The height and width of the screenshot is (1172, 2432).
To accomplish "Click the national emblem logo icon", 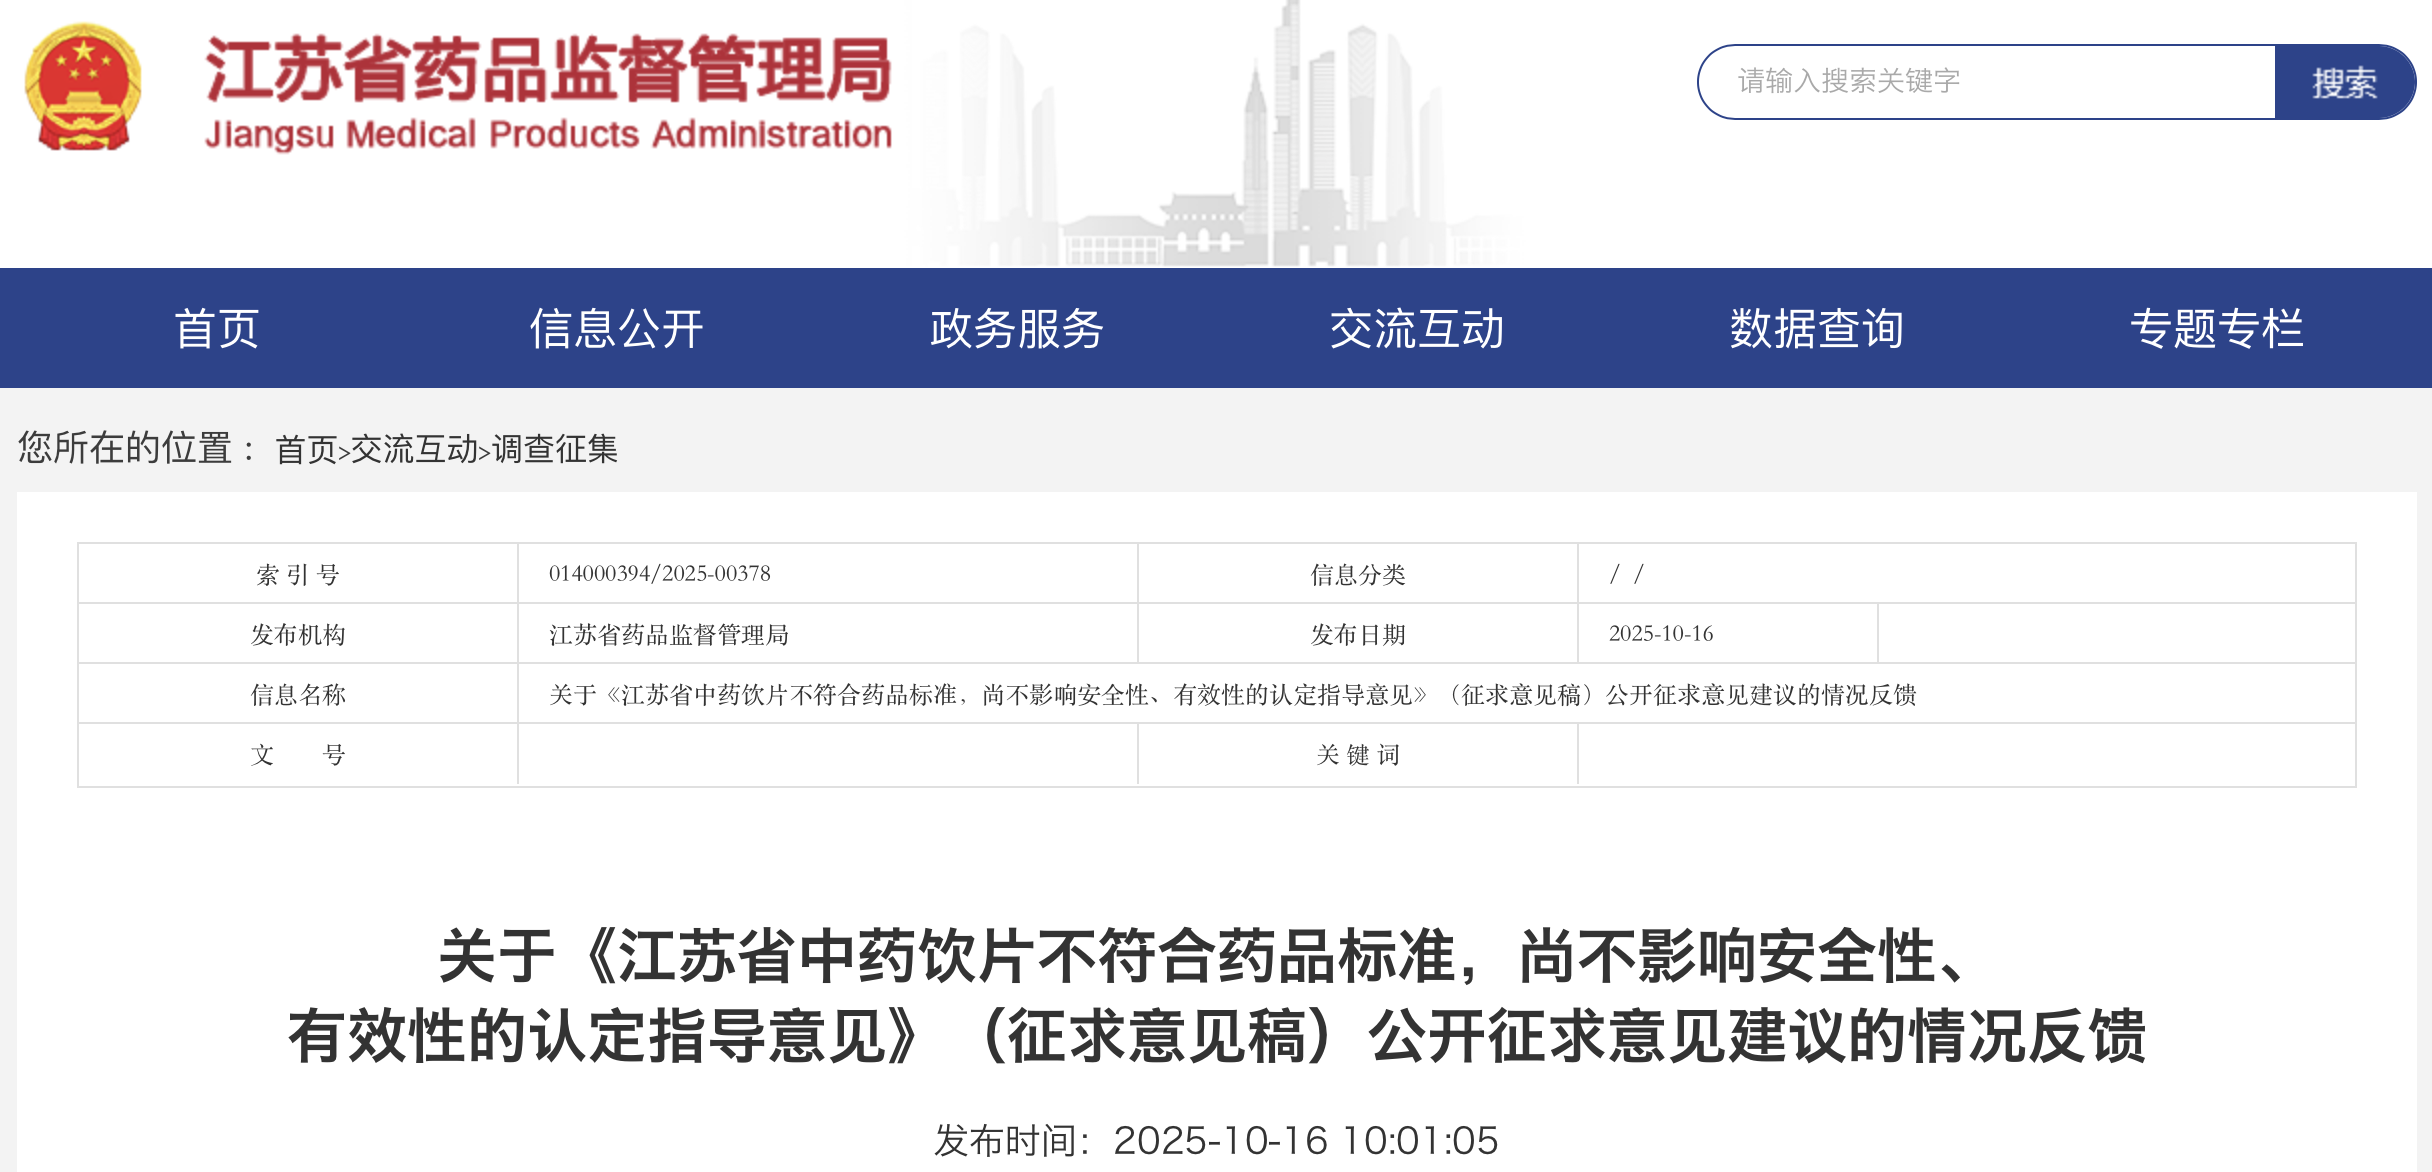I will click(x=83, y=87).
